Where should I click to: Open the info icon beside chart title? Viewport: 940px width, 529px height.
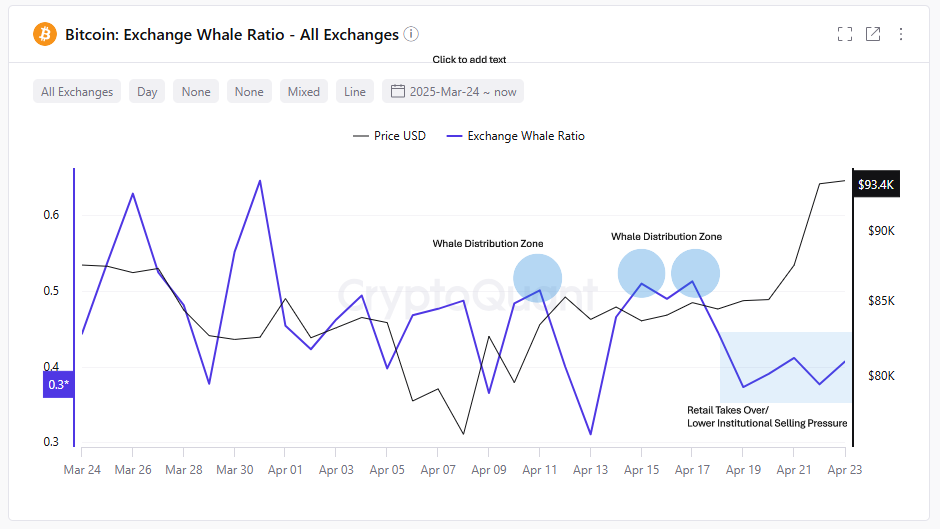[411, 34]
